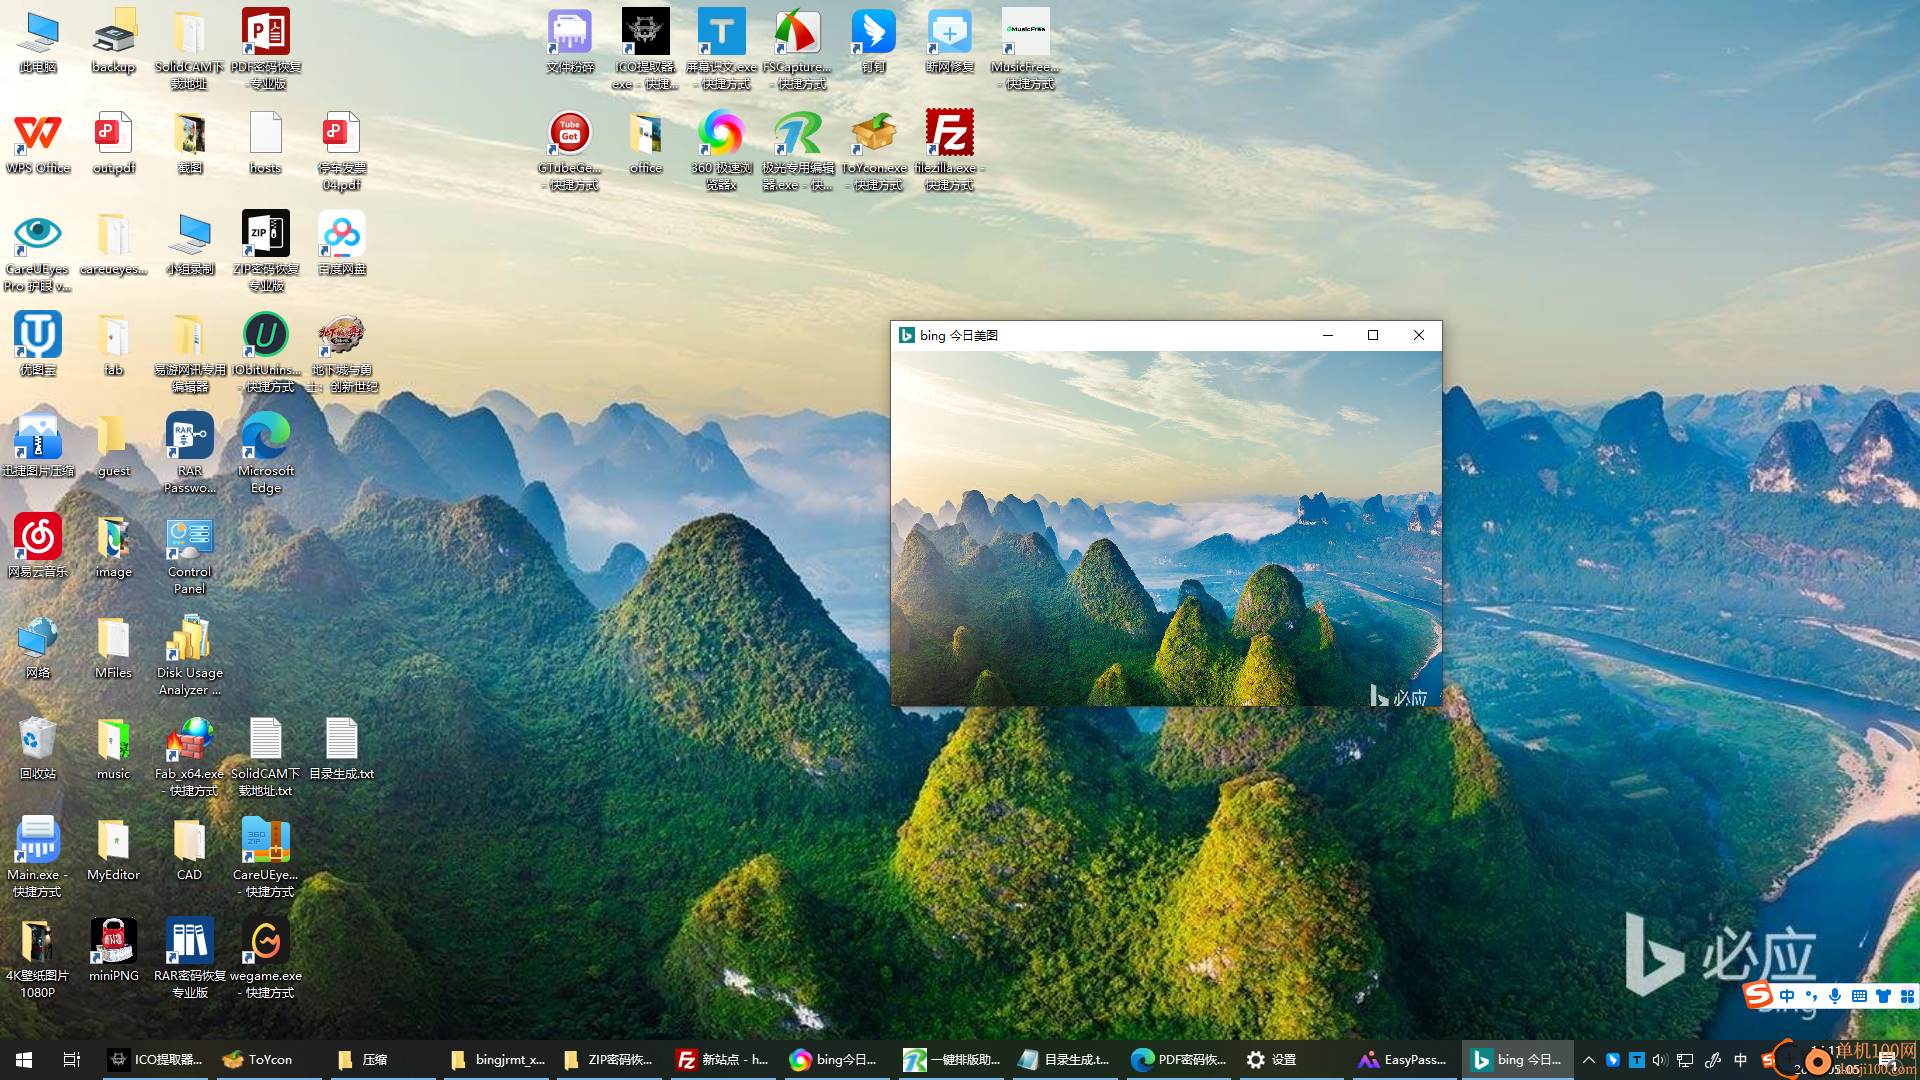The image size is (1920, 1080).
Task: Select 360 极速浏览器 desktop icon
Action: click(722, 151)
